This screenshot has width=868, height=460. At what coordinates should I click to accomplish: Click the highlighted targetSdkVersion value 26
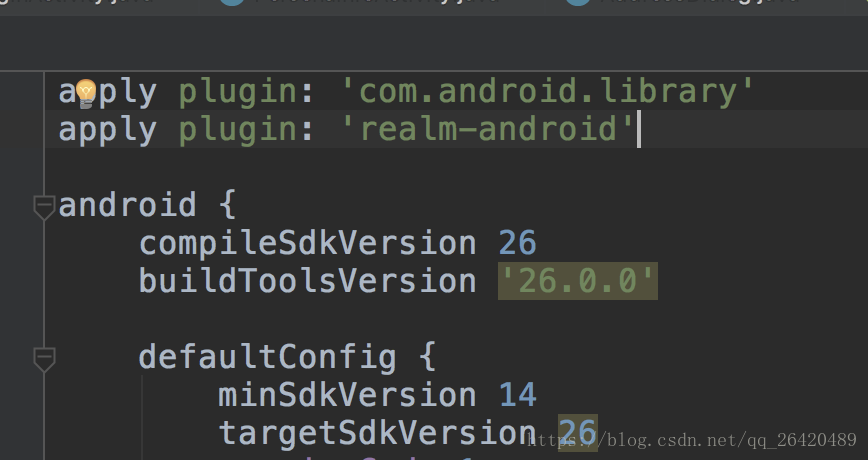578,432
